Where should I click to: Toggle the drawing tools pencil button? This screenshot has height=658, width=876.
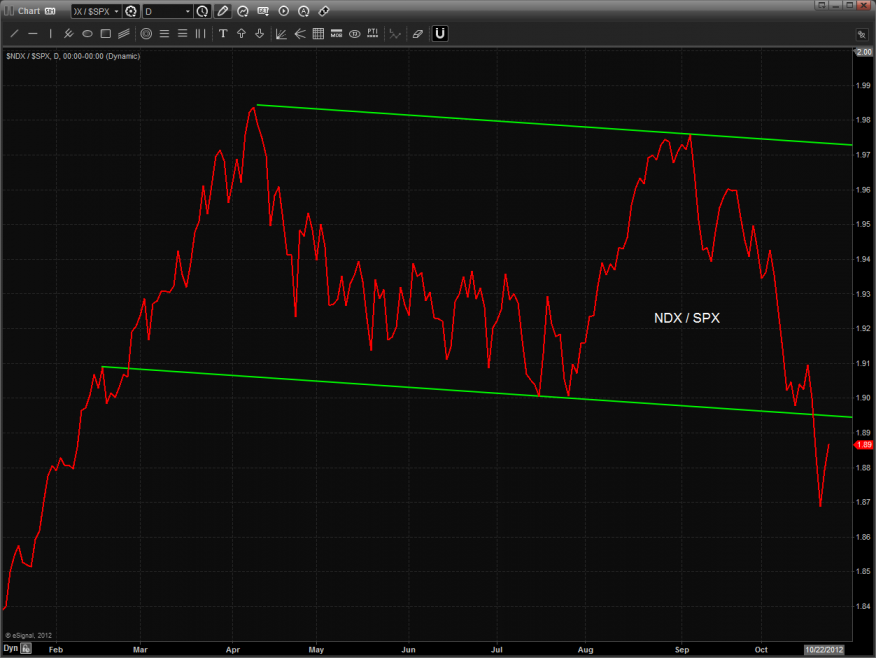pos(222,11)
